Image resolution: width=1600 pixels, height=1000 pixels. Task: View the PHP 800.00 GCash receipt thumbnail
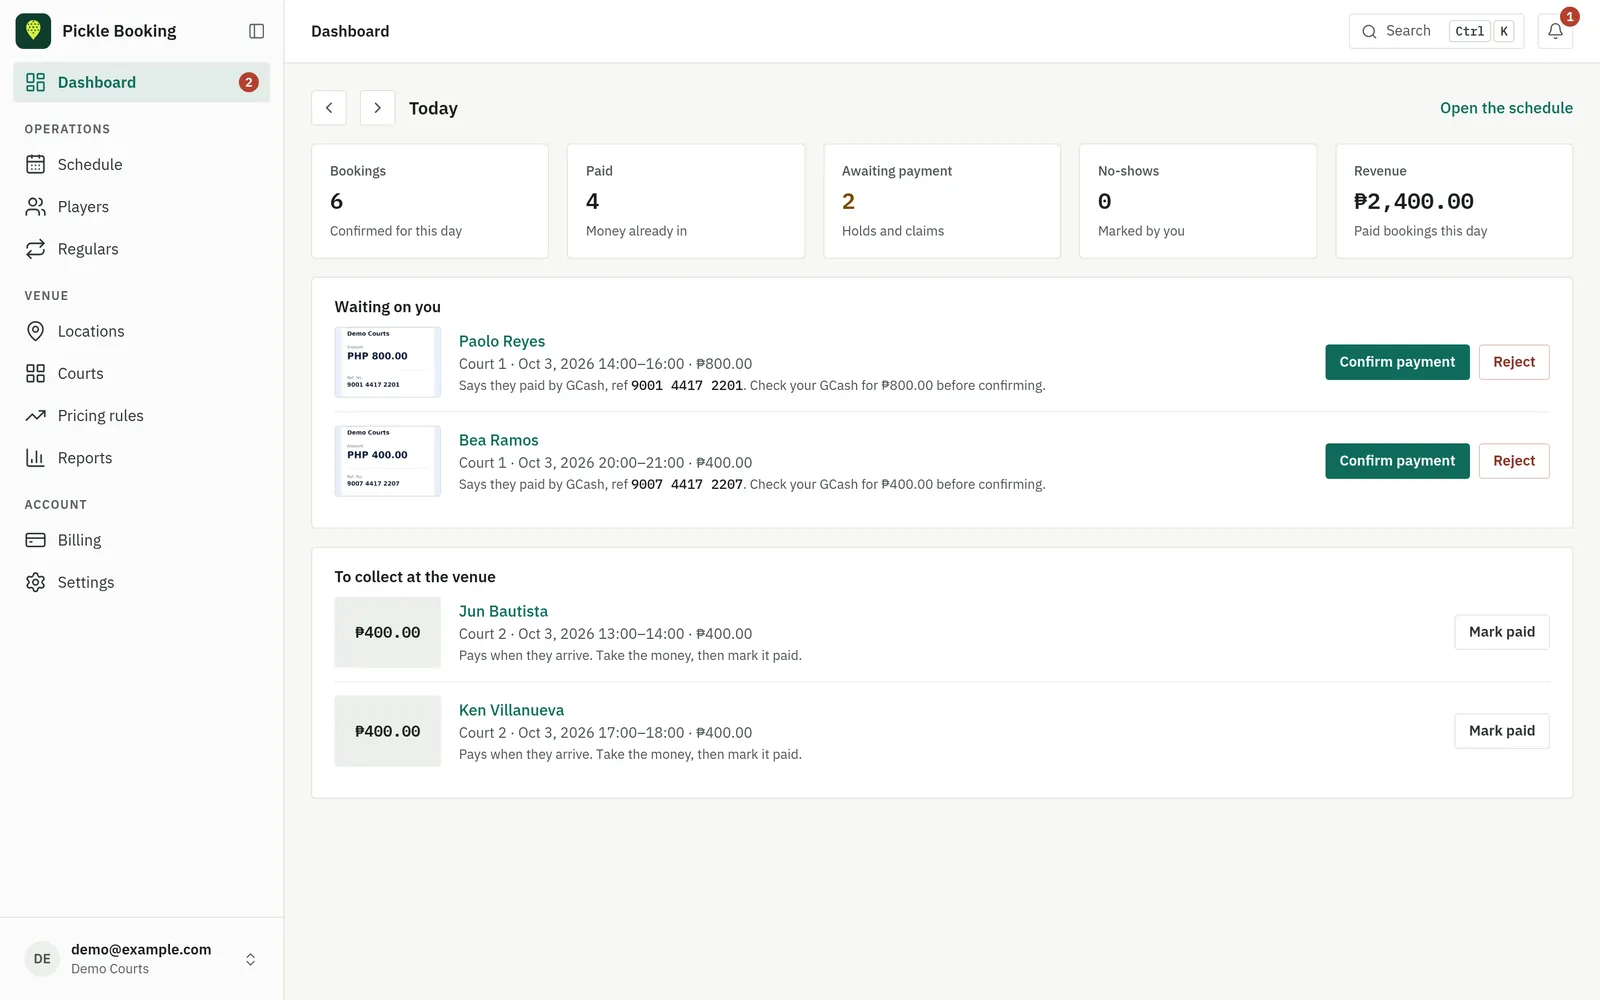pos(388,362)
